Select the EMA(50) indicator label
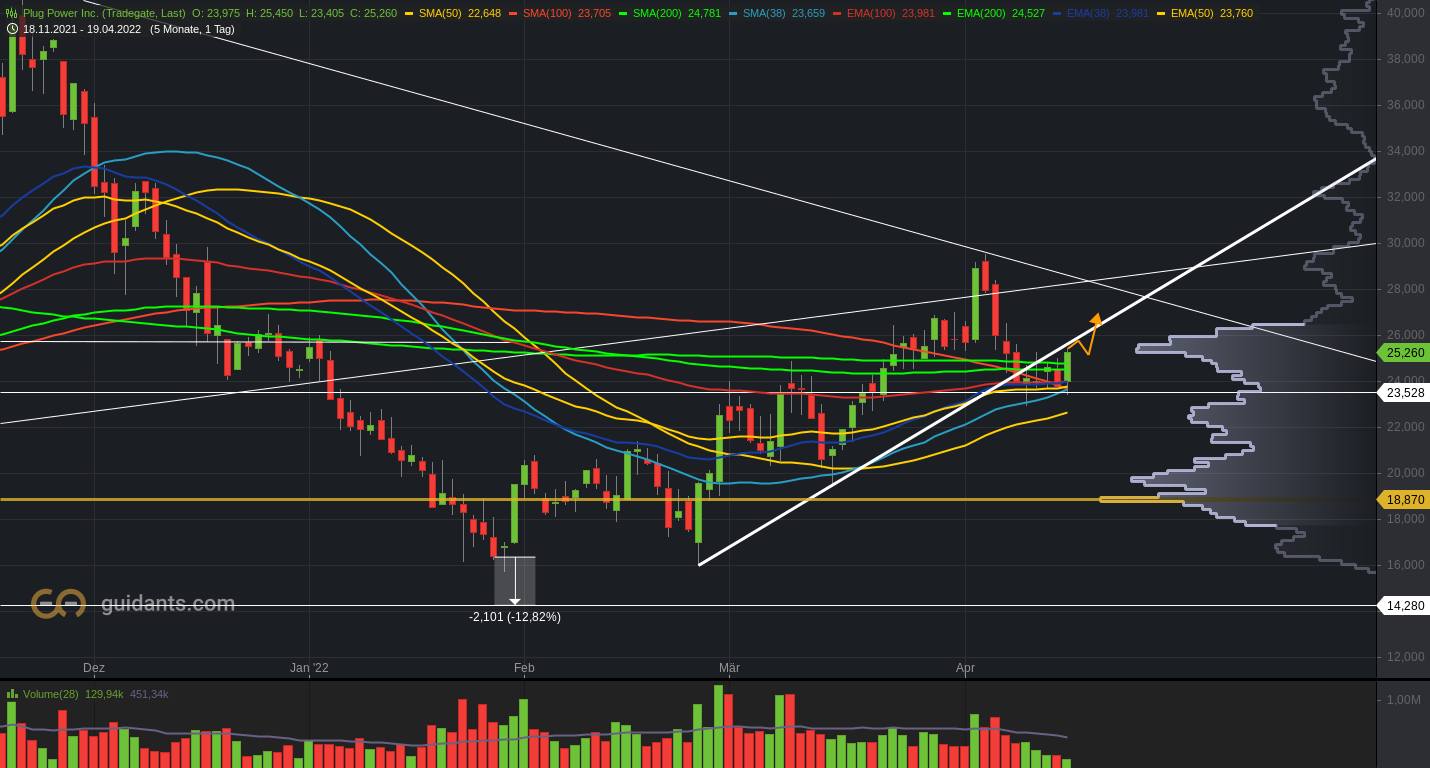Viewport: 1430px width, 768px height. pos(1192,13)
